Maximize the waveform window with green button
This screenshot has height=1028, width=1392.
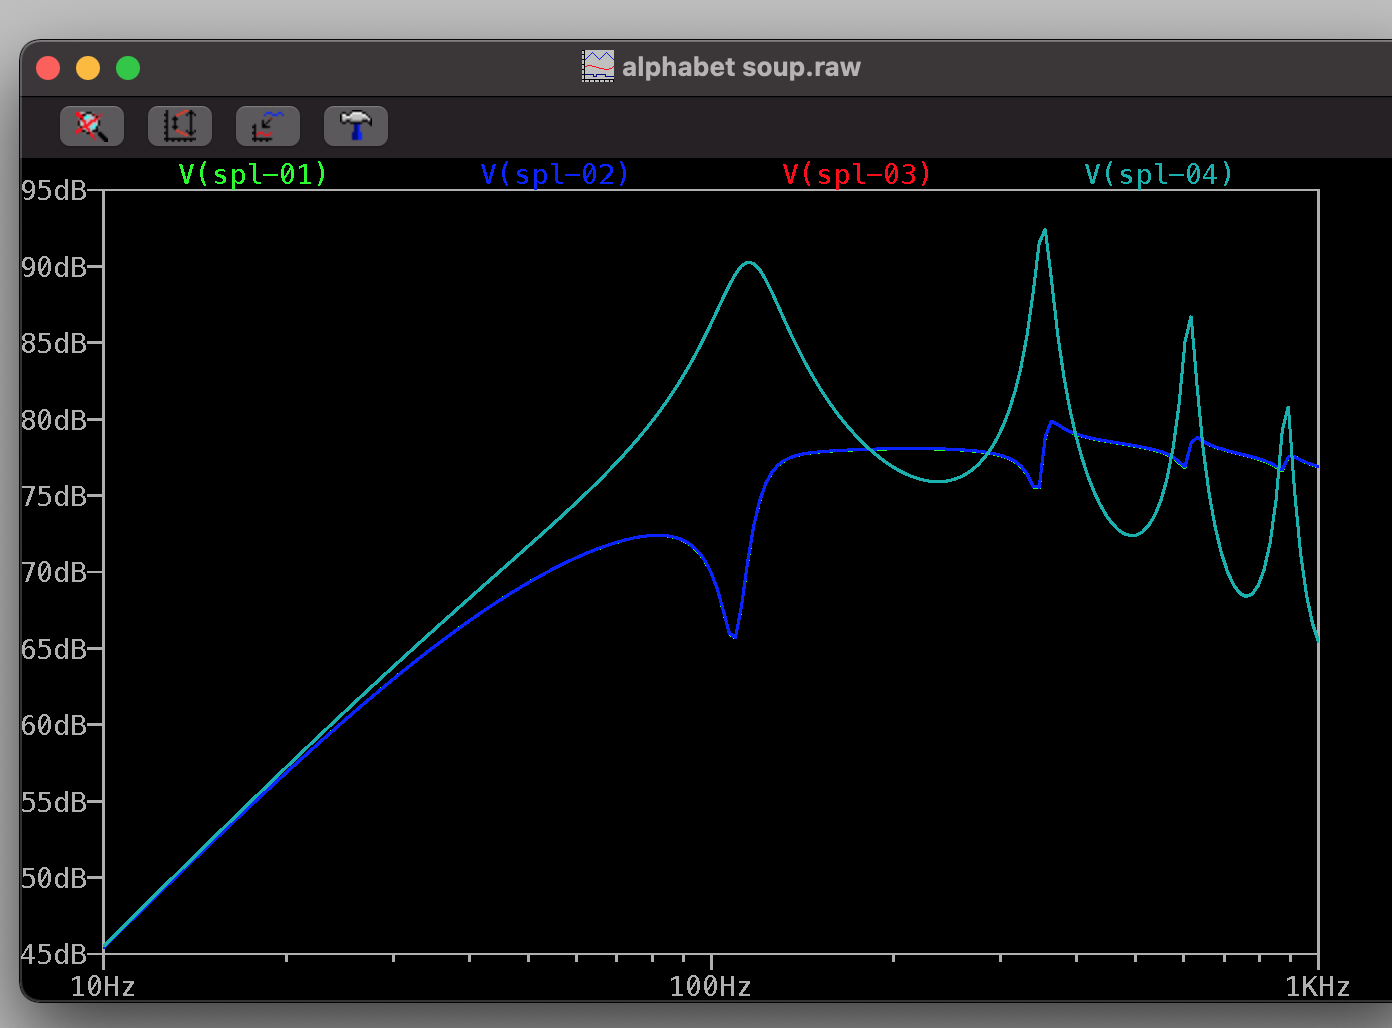click(128, 68)
